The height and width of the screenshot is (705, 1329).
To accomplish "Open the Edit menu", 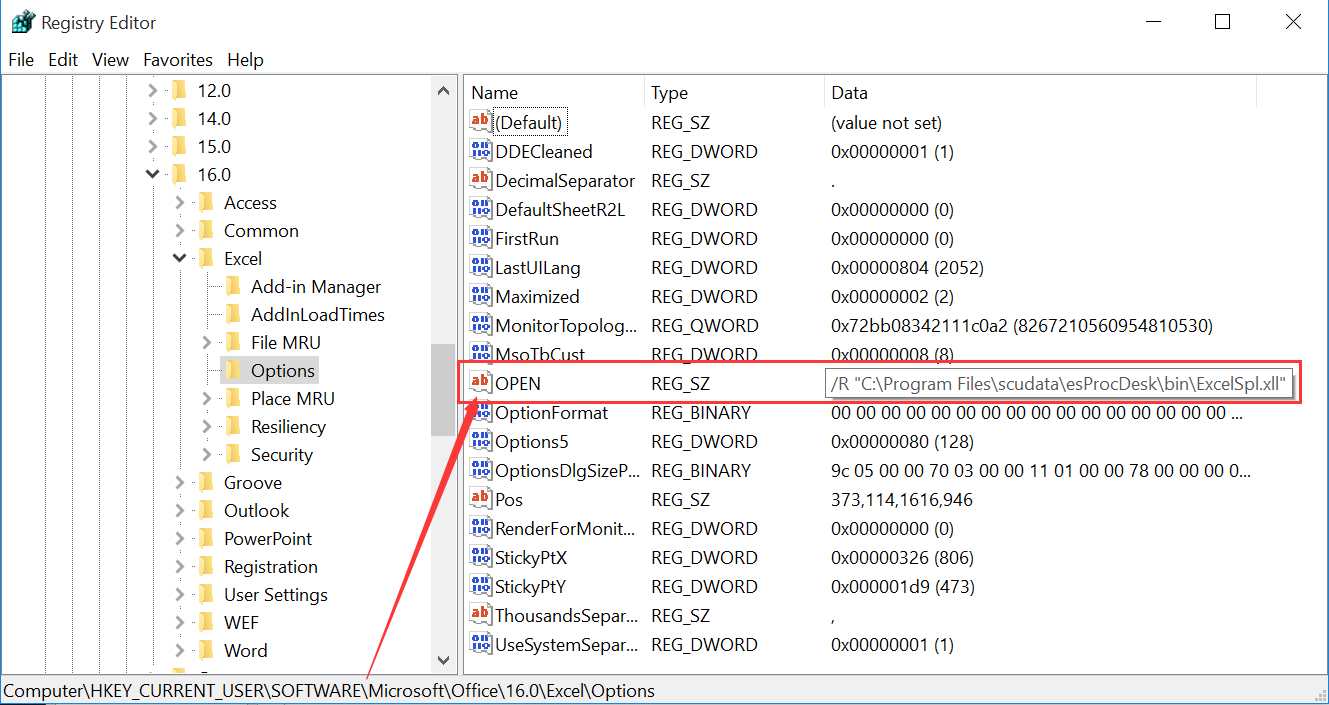I will coord(63,60).
